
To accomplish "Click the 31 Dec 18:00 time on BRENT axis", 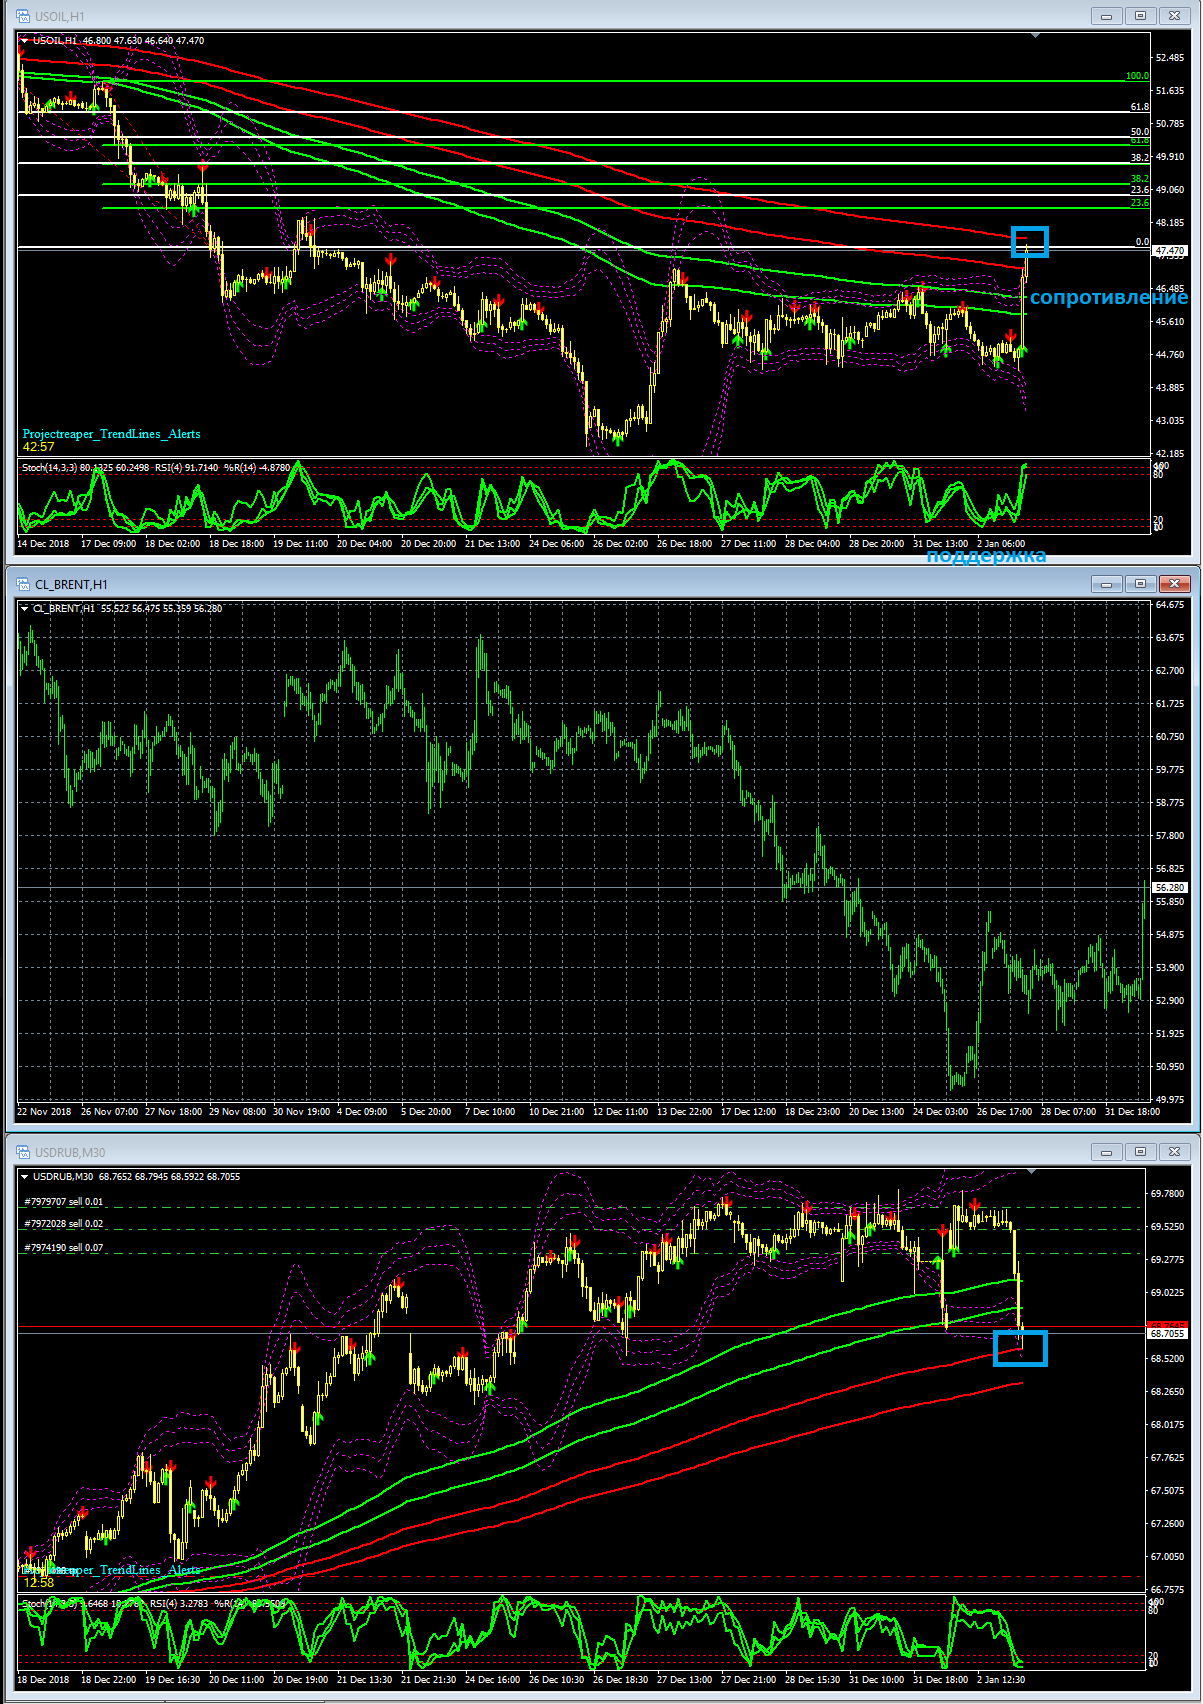I will click(1132, 1112).
